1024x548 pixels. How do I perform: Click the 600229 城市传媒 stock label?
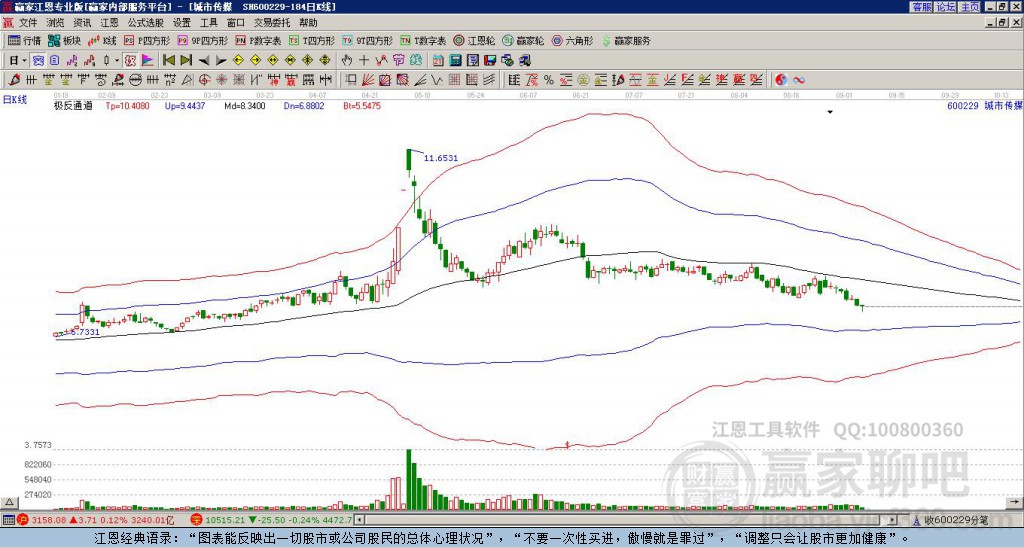pyautogui.click(x=985, y=105)
